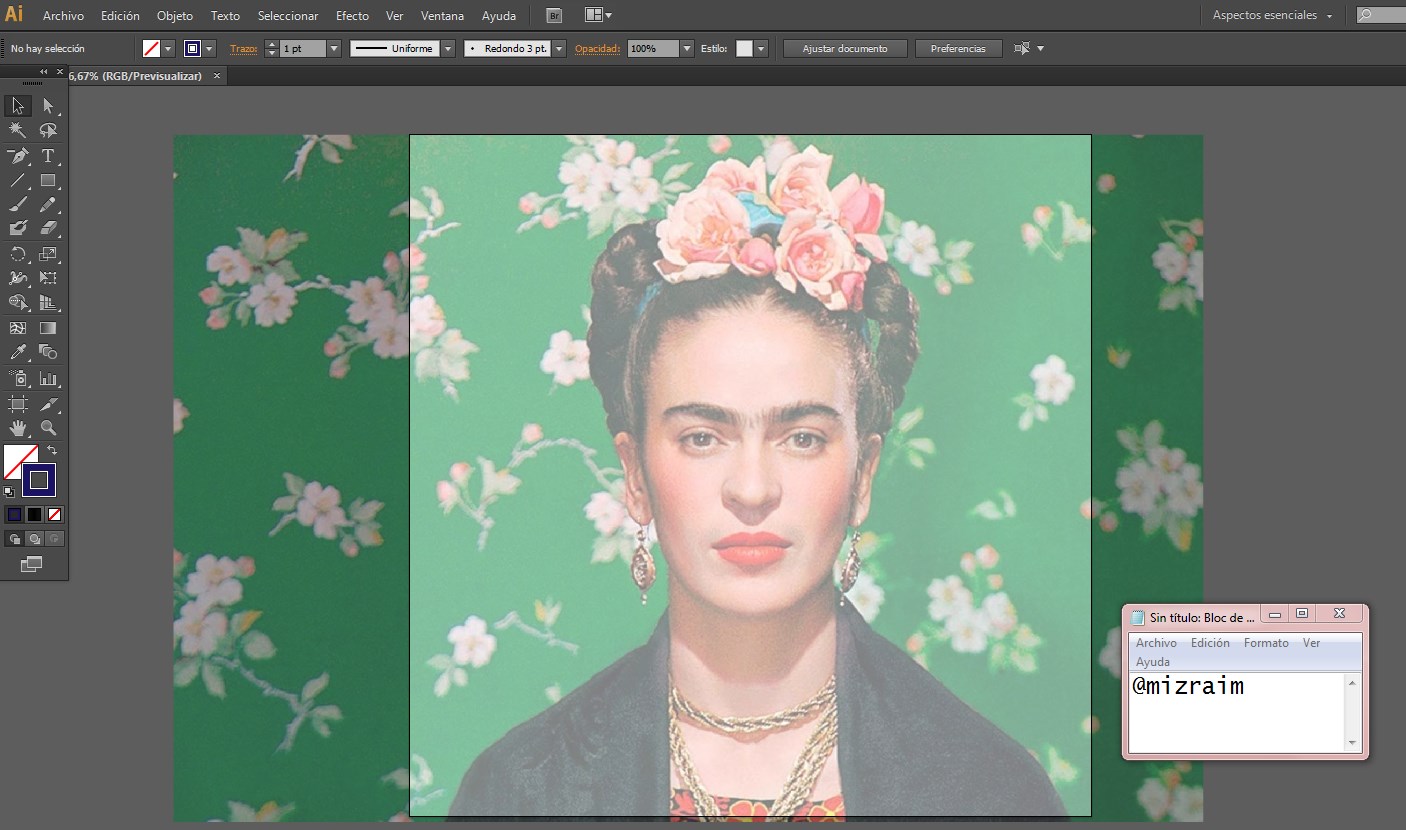Select the Selection tool (black arrow)
This screenshot has height=830, width=1406.
click(x=17, y=106)
